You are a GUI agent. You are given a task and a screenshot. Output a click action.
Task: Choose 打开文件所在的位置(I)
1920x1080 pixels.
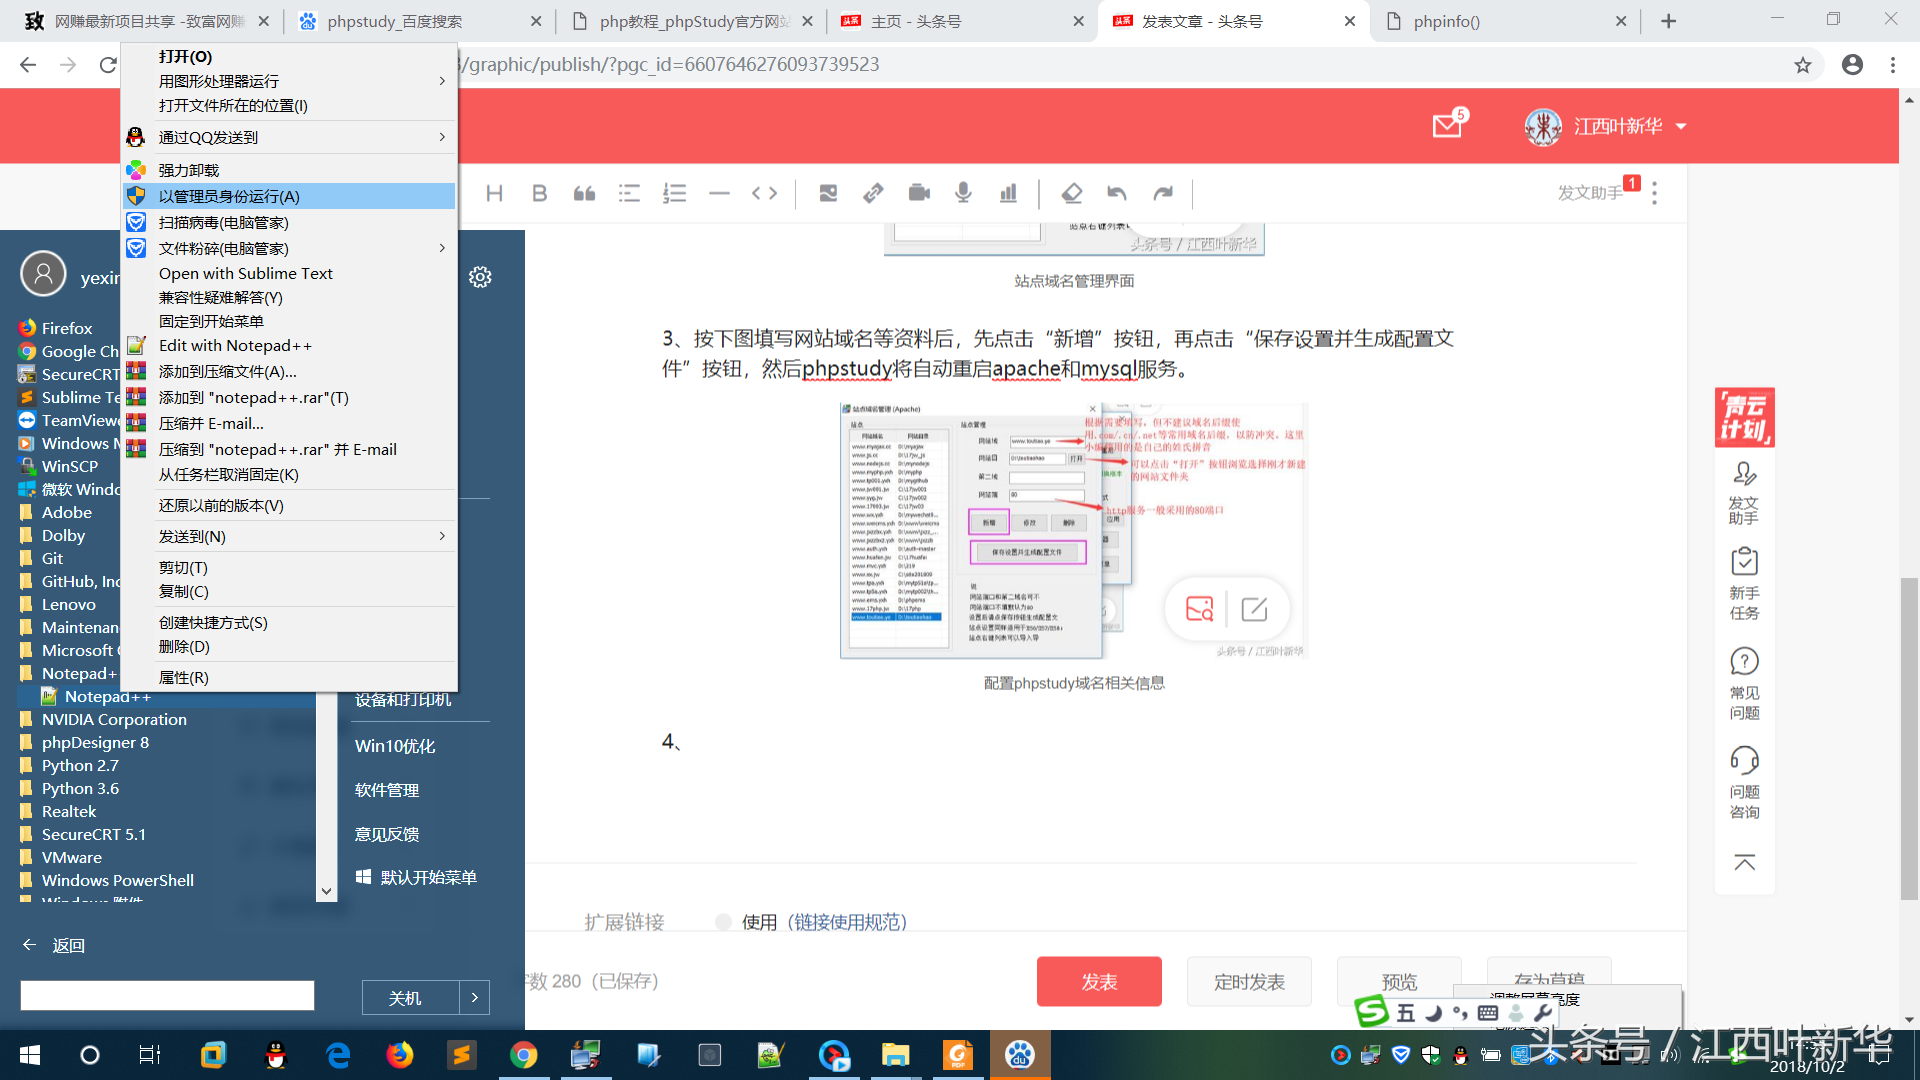288,105
